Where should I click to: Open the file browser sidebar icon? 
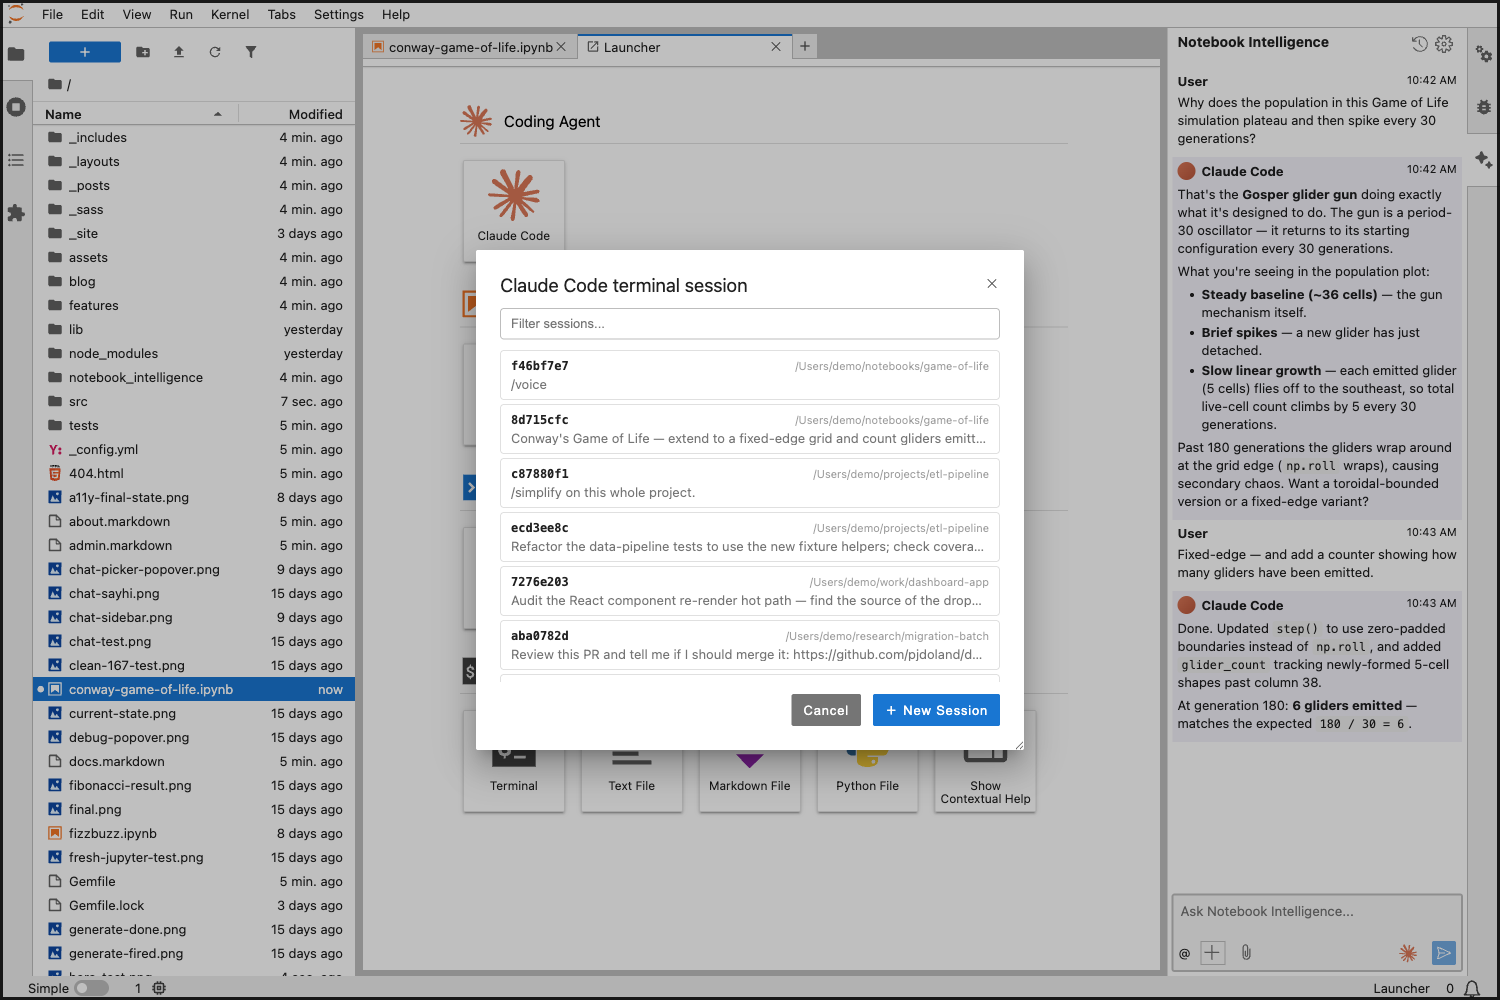point(16,54)
